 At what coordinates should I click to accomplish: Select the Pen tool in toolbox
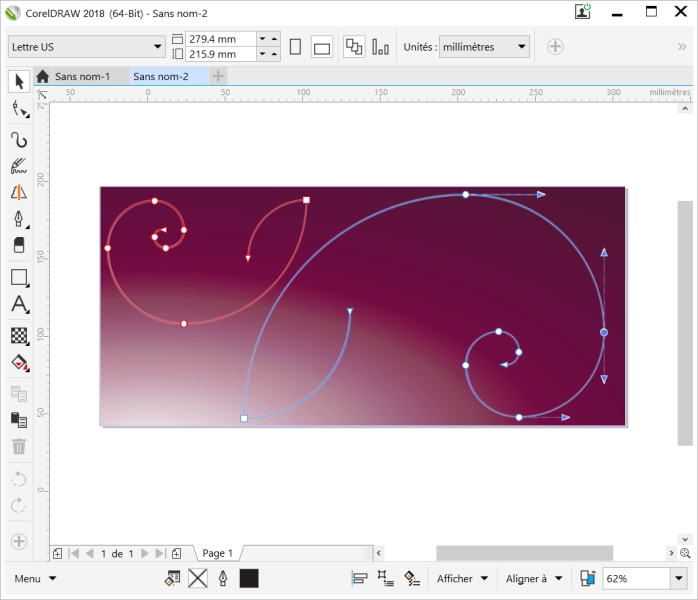coord(19,219)
